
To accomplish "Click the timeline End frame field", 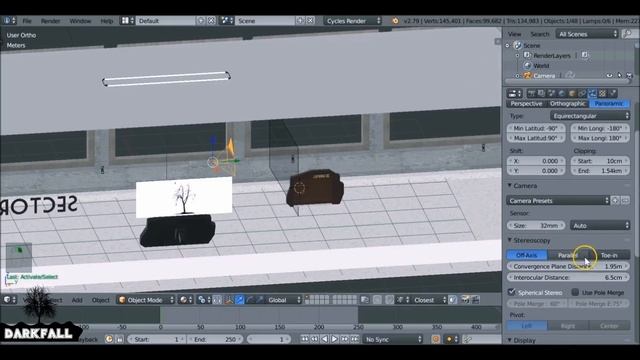I will [215, 339].
